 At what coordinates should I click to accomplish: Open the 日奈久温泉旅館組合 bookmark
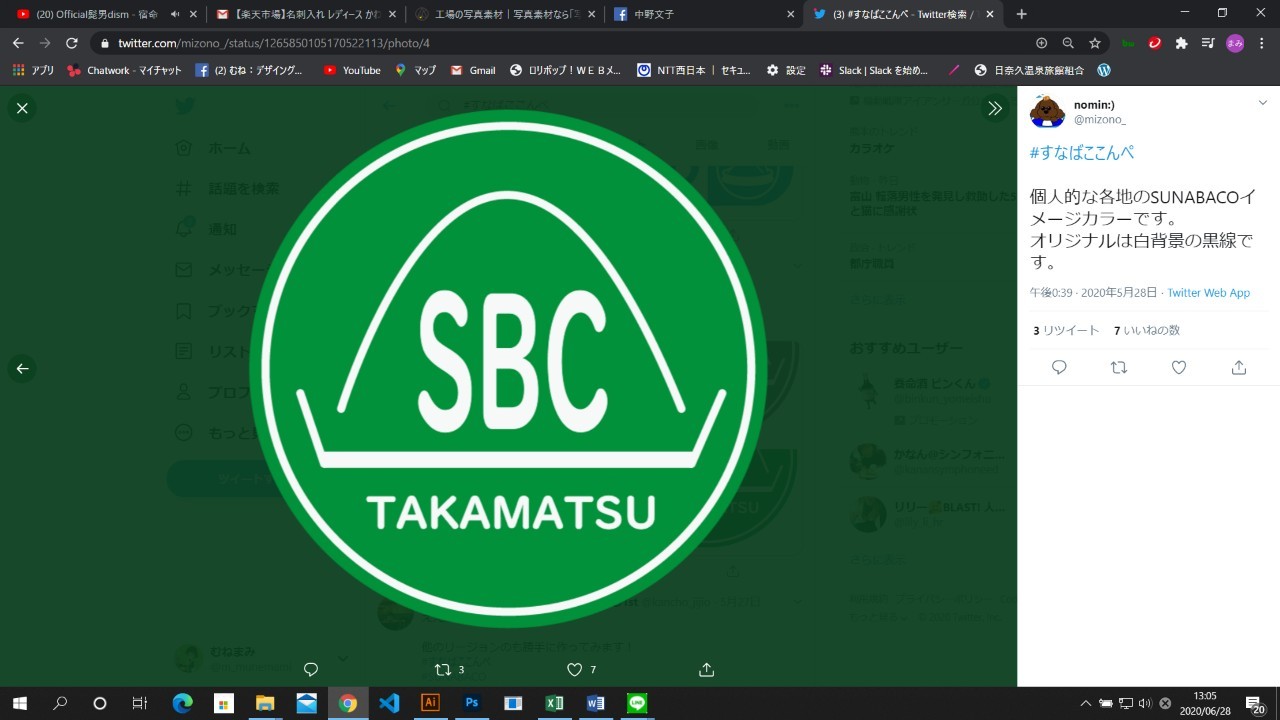(x=1031, y=70)
